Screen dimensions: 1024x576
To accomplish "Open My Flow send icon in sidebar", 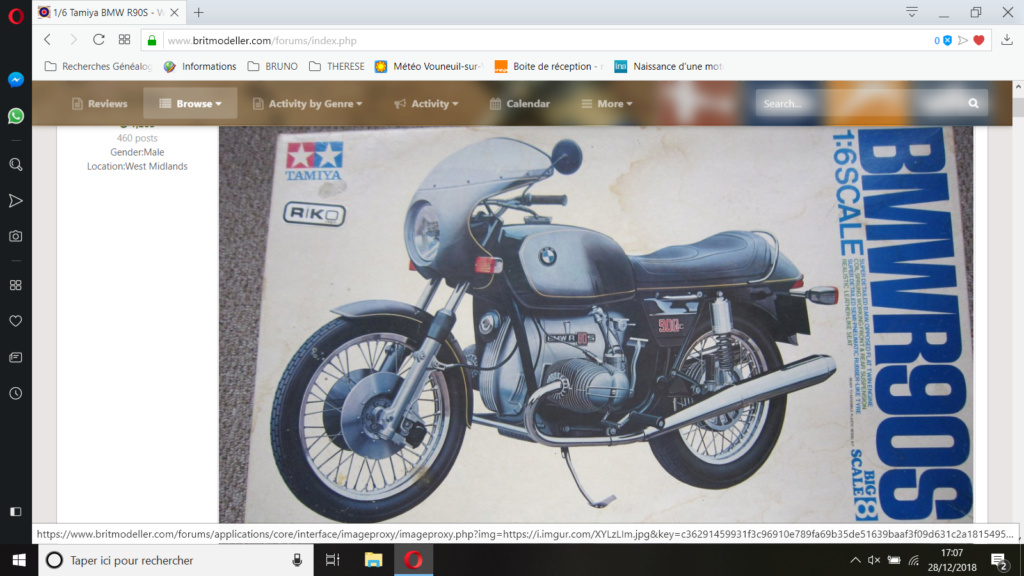I will (16, 200).
